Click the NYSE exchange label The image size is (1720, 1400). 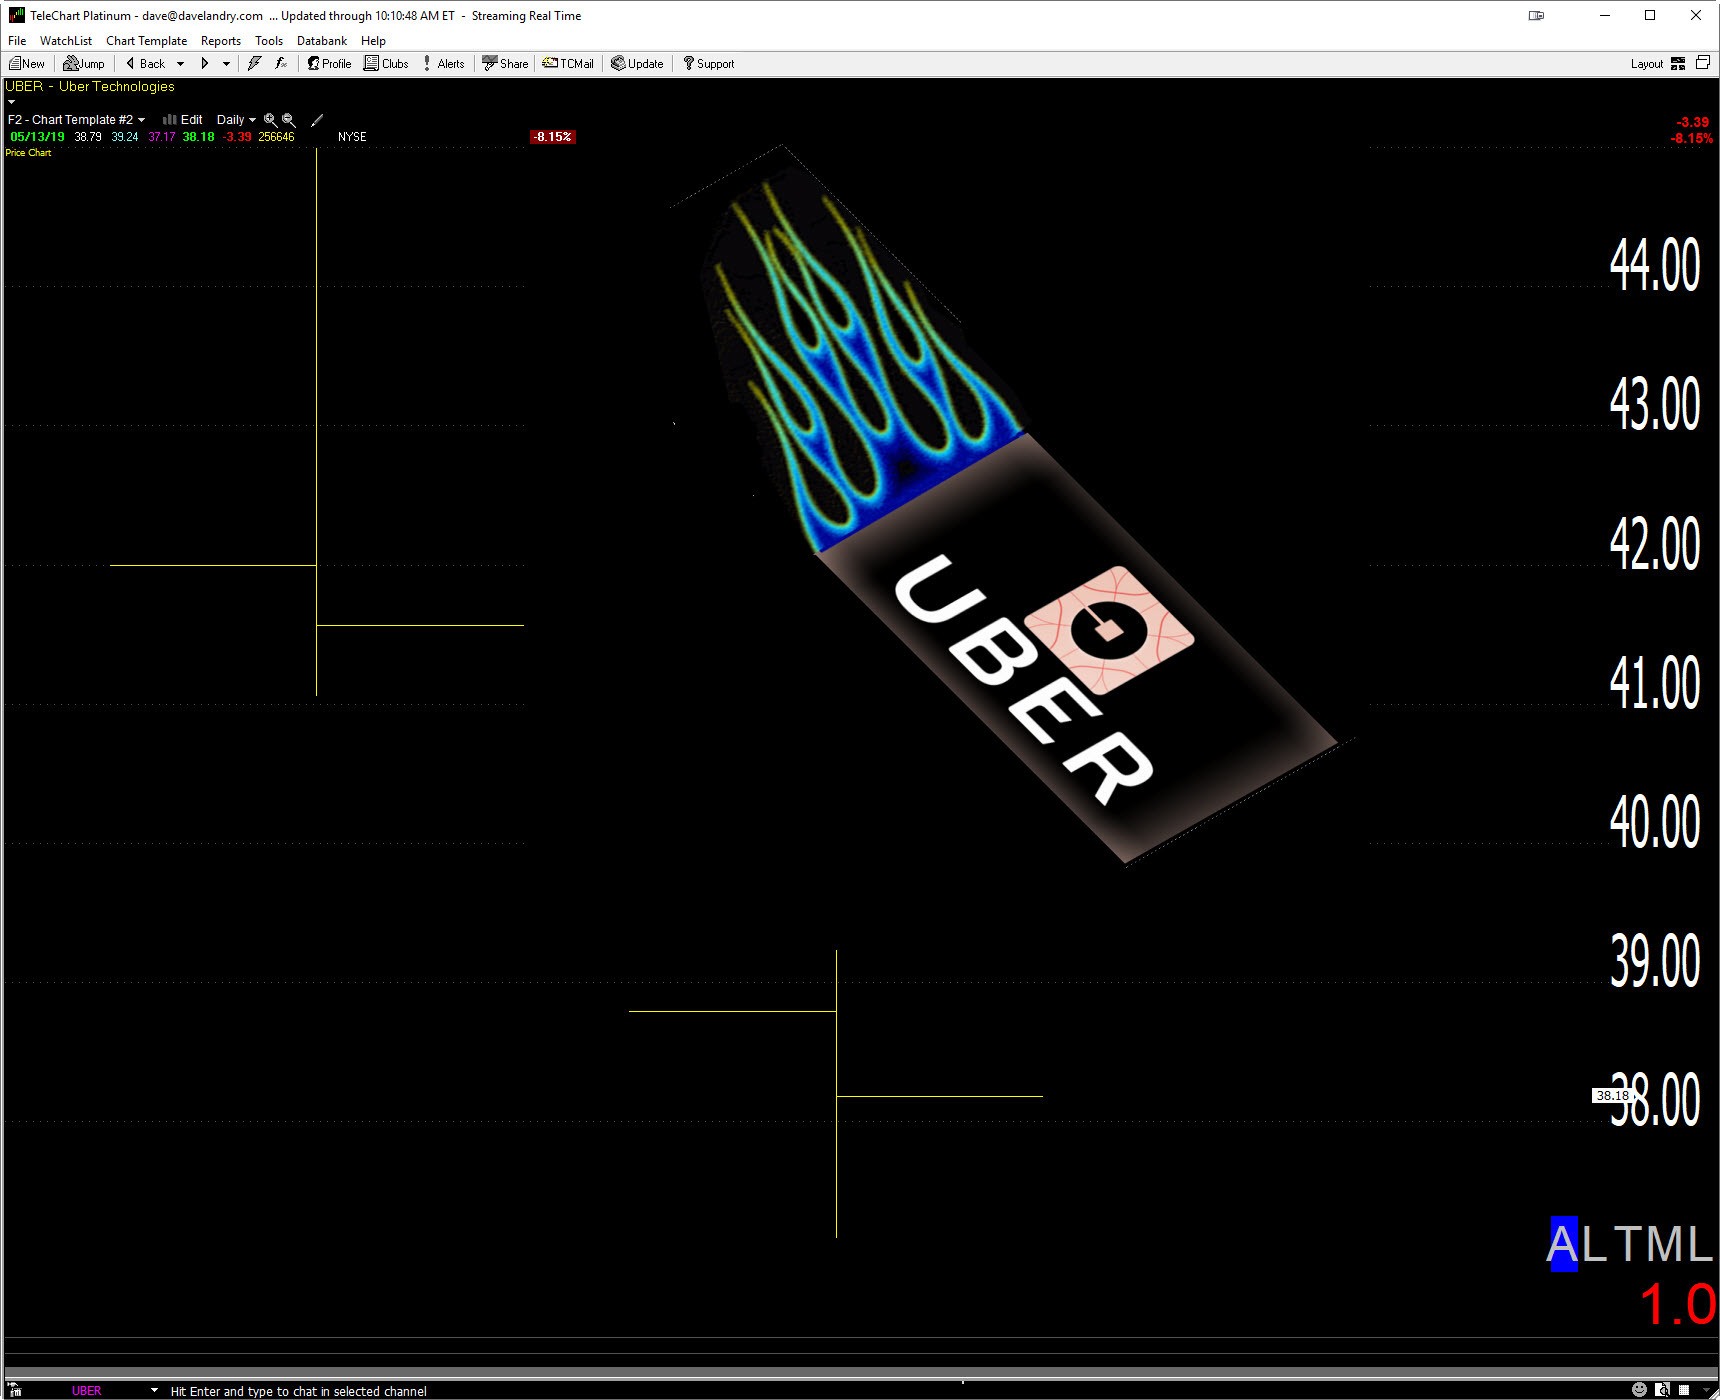[352, 137]
